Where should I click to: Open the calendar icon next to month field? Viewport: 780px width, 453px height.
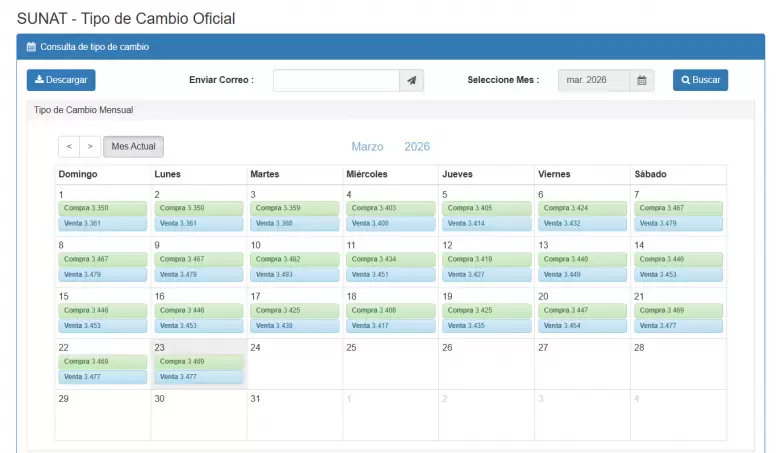point(642,80)
